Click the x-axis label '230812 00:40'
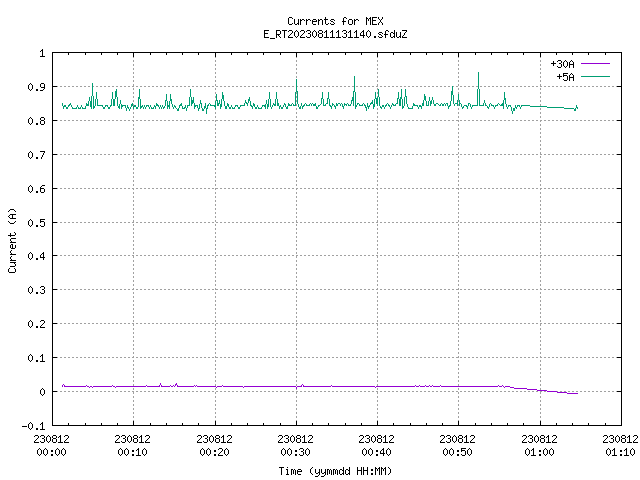Screen dimensions: 640x480 click(x=376, y=445)
